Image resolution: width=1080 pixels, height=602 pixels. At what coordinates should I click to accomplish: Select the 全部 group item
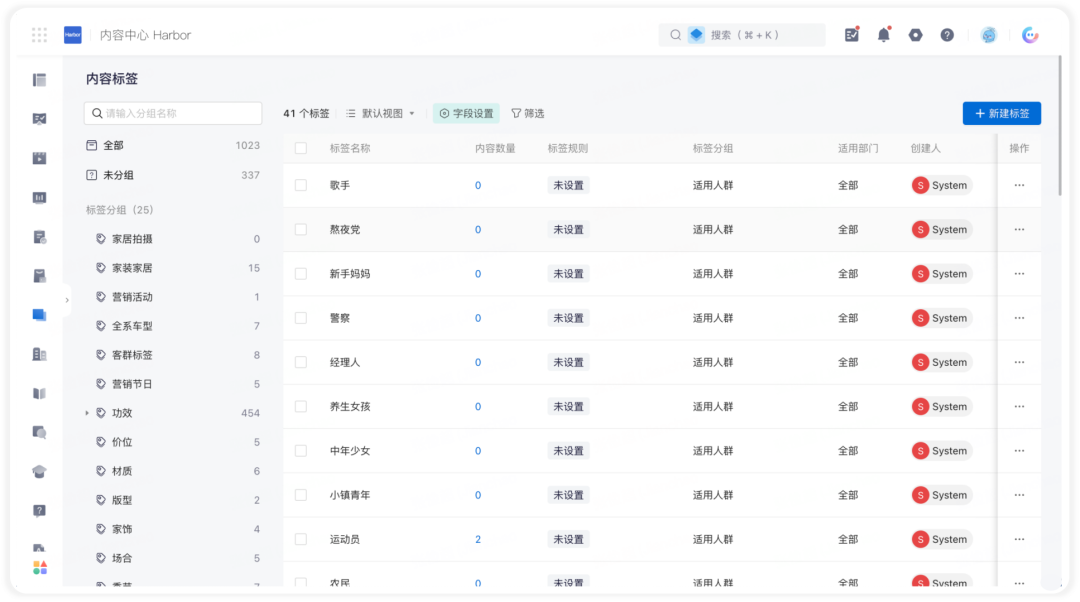(172, 145)
